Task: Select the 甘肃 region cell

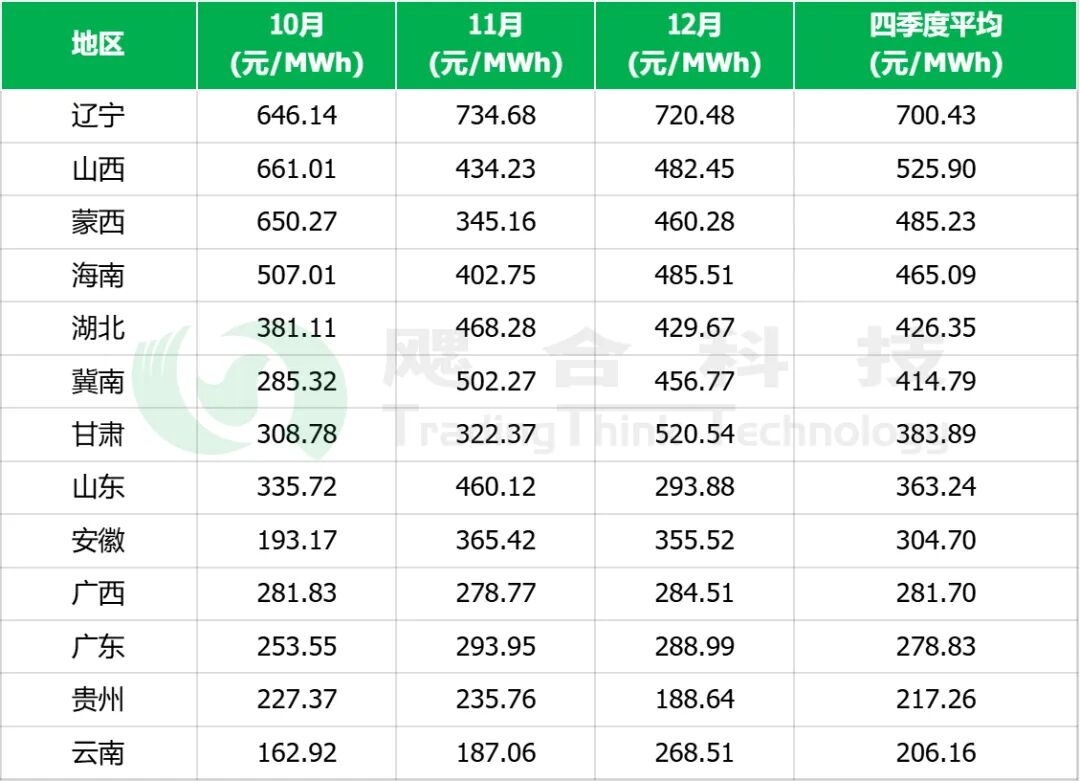Action: [98, 434]
